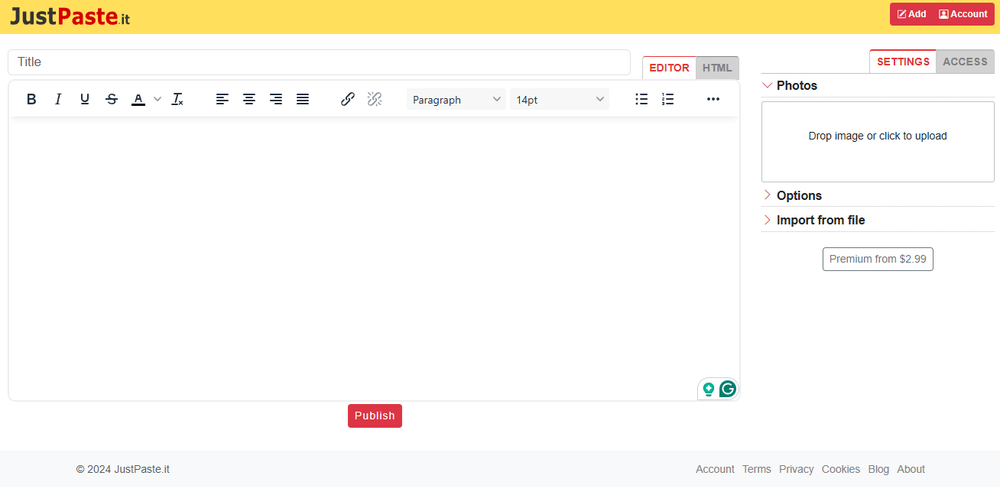The height and width of the screenshot is (487, 1000).
Task: Align text to center
Action: tap(249, 99)
